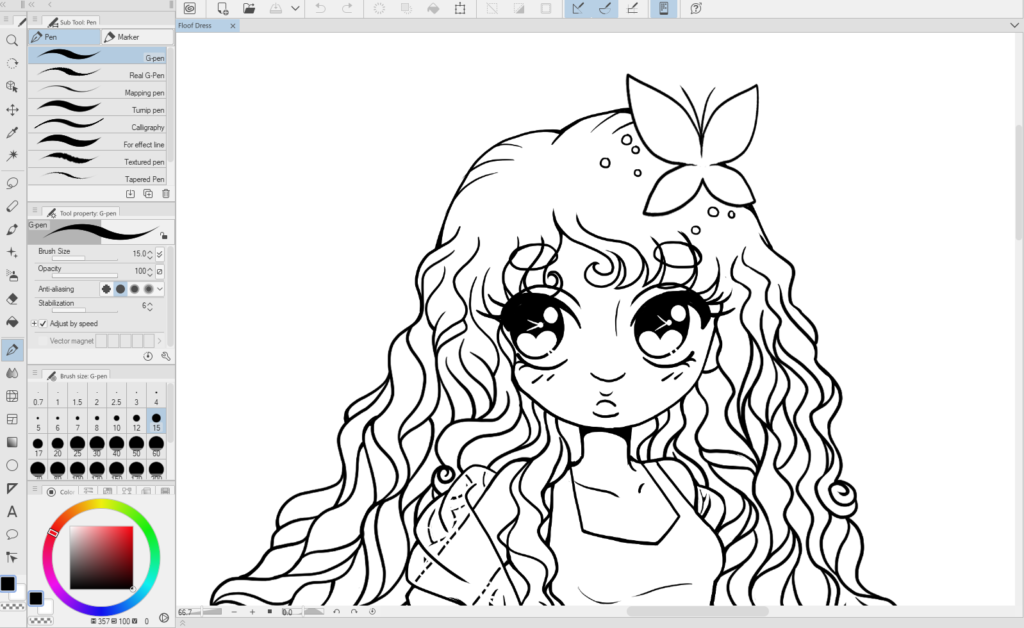1024x628 pixels.
Task: Toggle opacity pen pressure dynamics
Action: coord(158,272)
